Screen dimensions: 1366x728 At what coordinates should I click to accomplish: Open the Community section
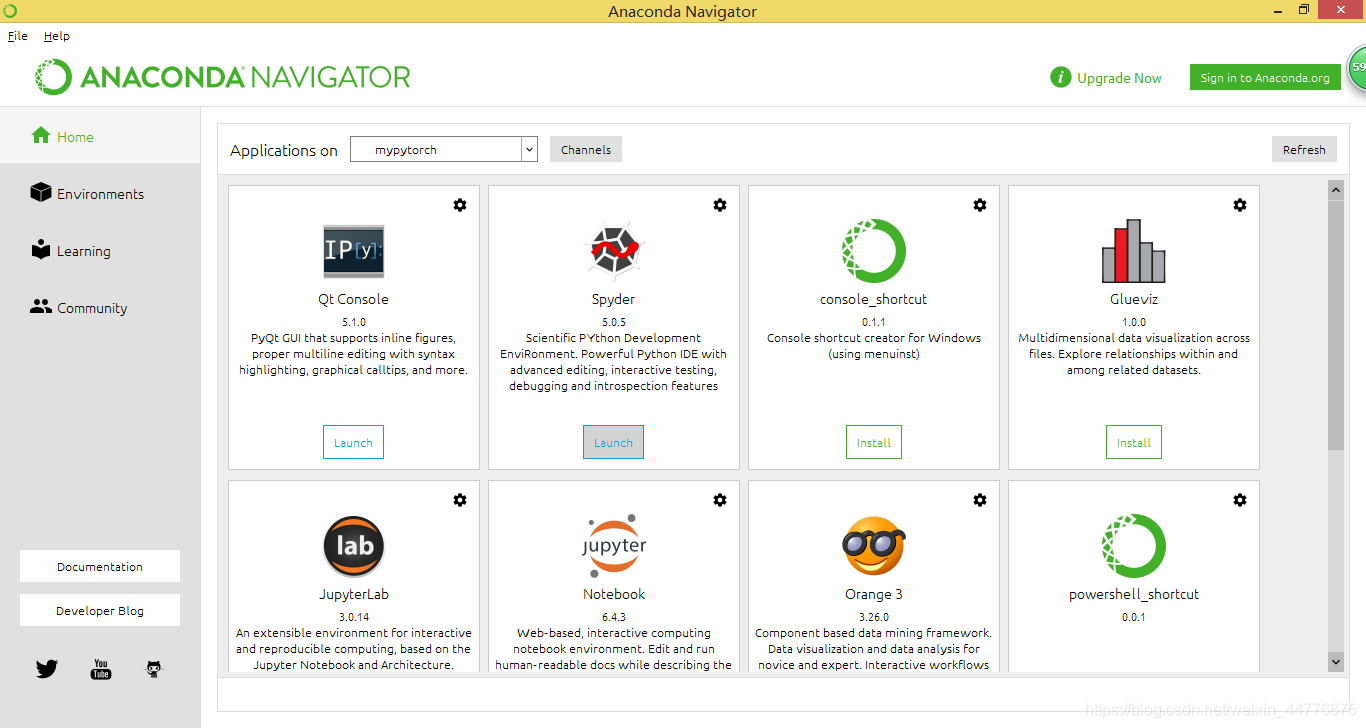[100, 308]
